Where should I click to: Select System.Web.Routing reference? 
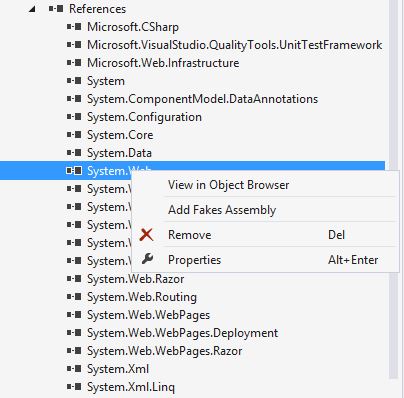[142, 297]
